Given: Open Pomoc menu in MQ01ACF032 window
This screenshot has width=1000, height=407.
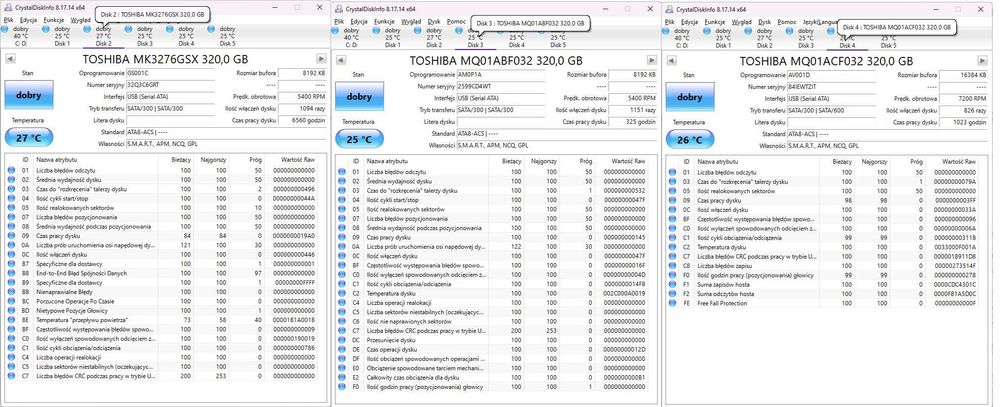Looking at the screenshot, I should 787,21.
